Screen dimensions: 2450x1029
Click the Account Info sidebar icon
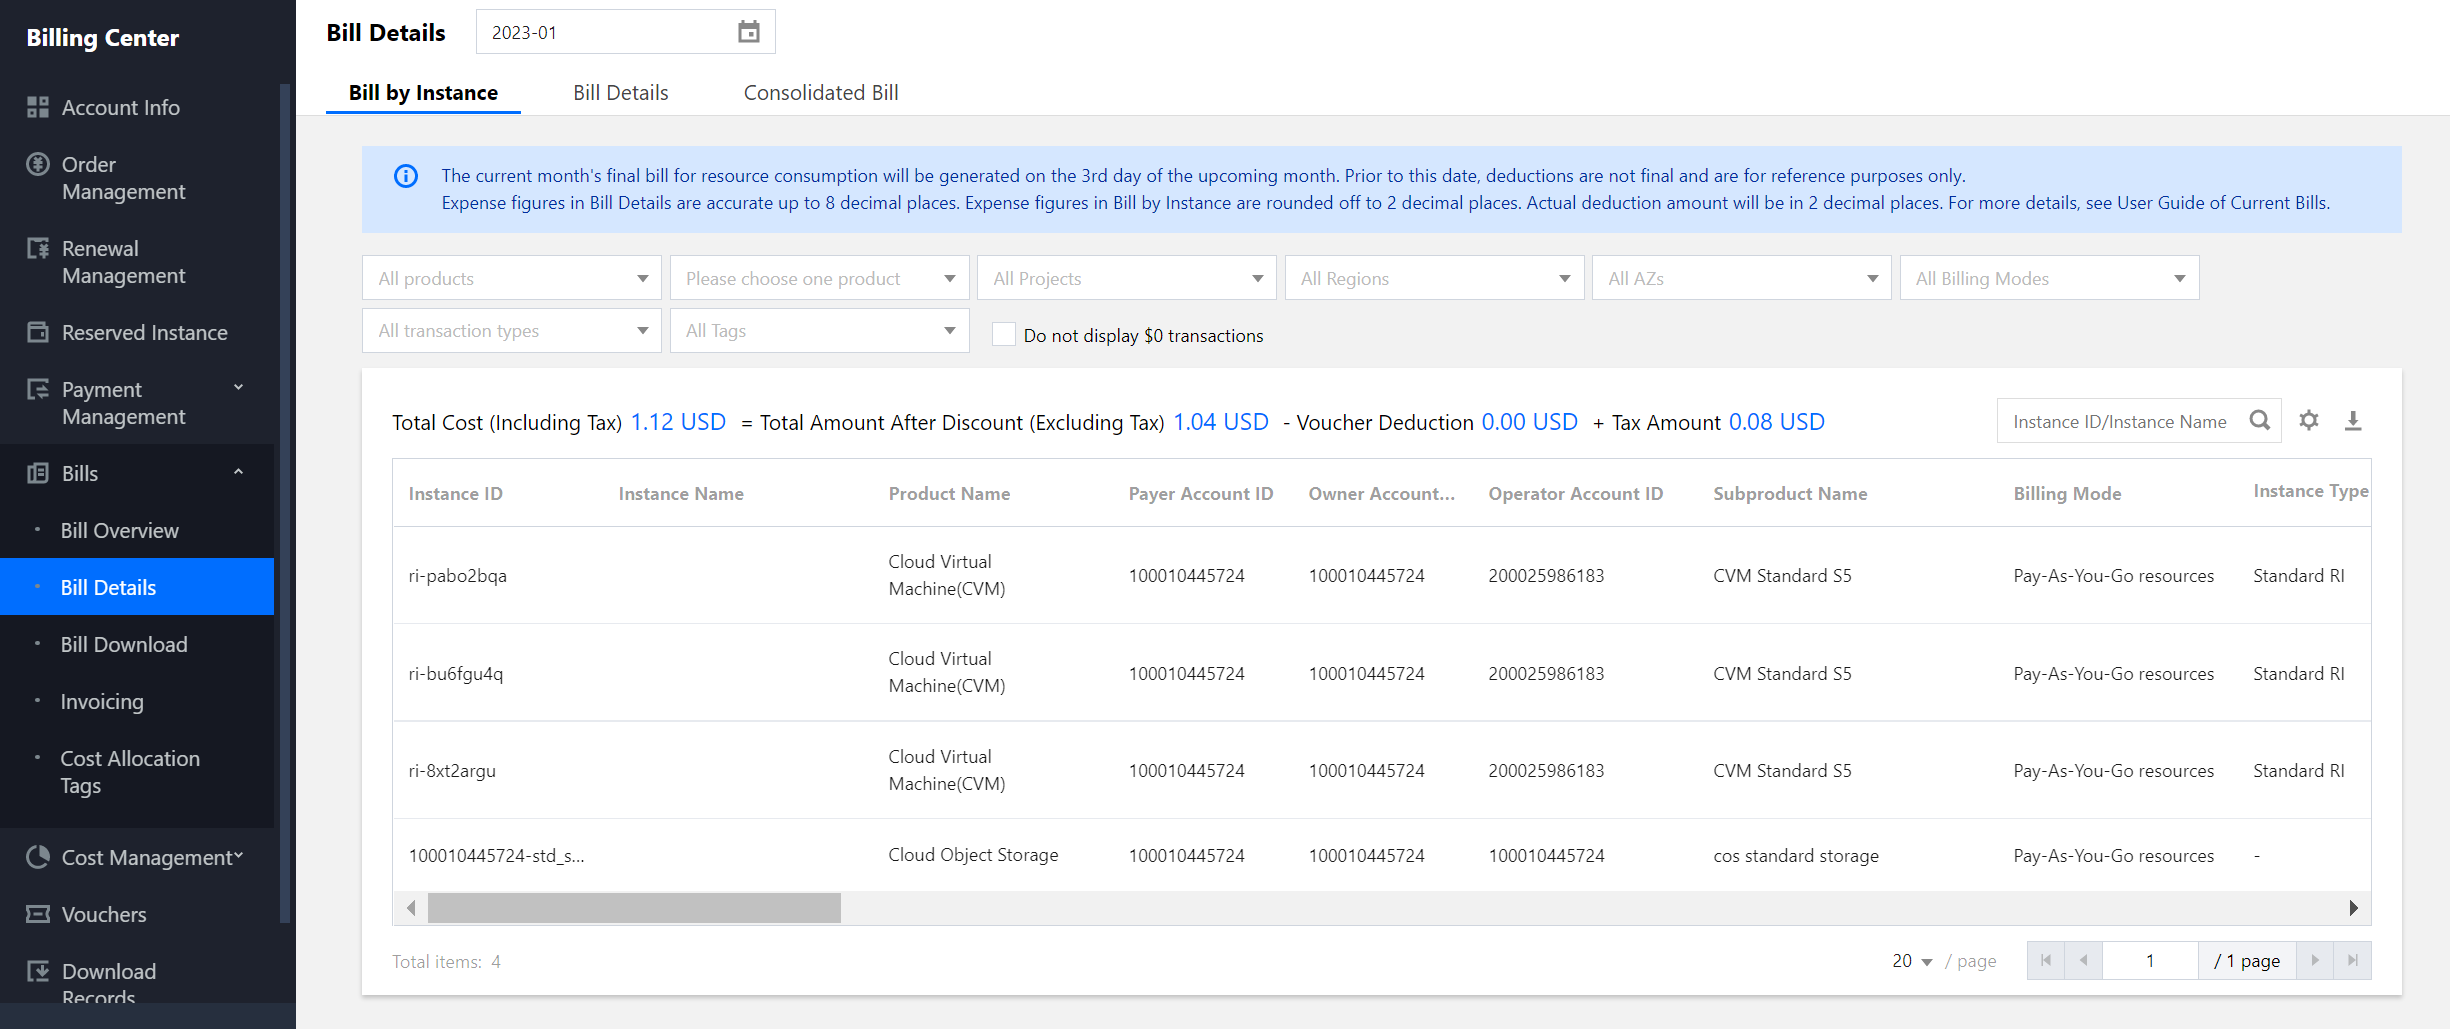[38, 107]
